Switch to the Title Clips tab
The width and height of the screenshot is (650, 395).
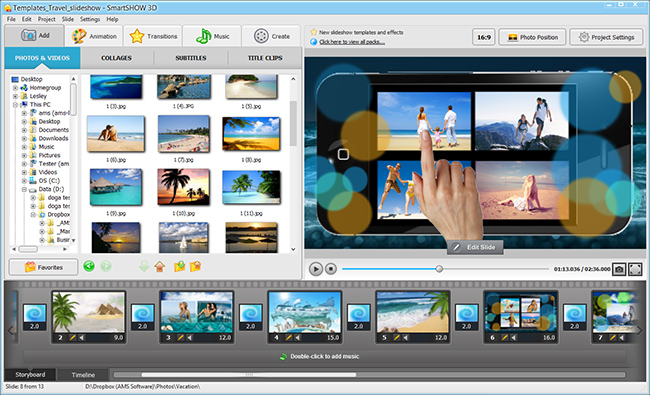265,58
